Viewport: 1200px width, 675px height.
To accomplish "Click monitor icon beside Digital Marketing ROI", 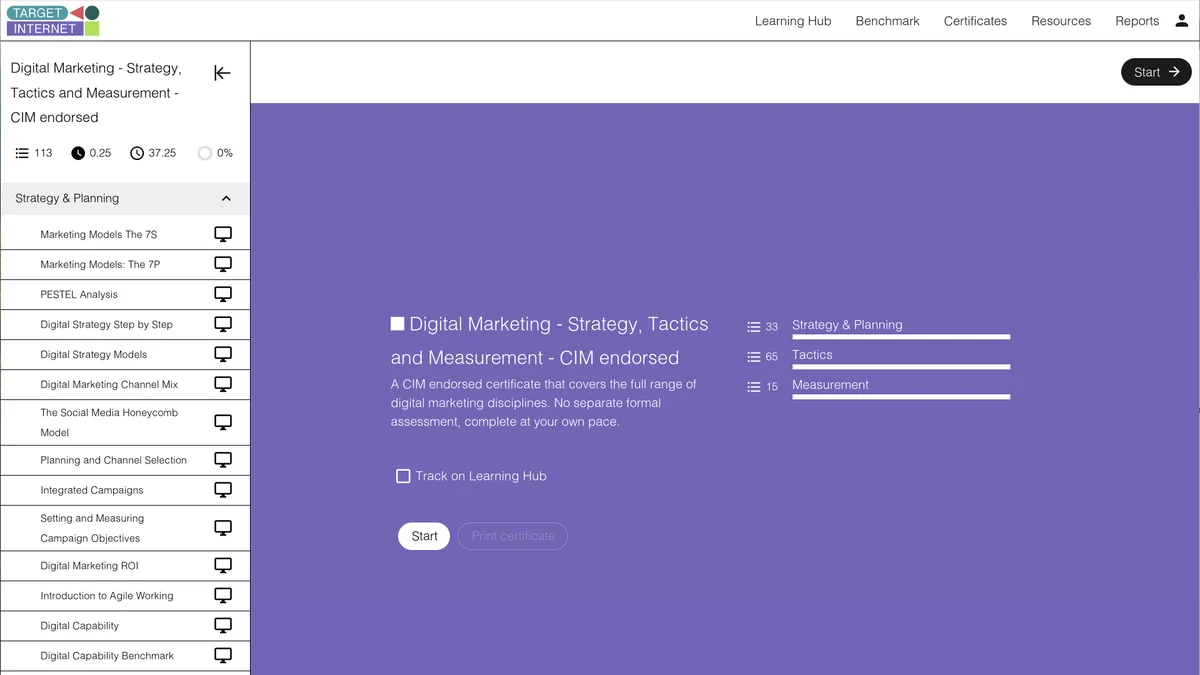I will [x=223, y=566].
